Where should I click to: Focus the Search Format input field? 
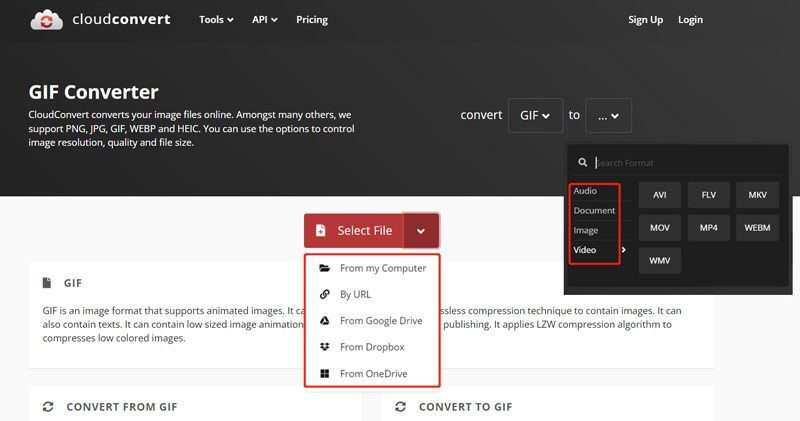(688, 163)
